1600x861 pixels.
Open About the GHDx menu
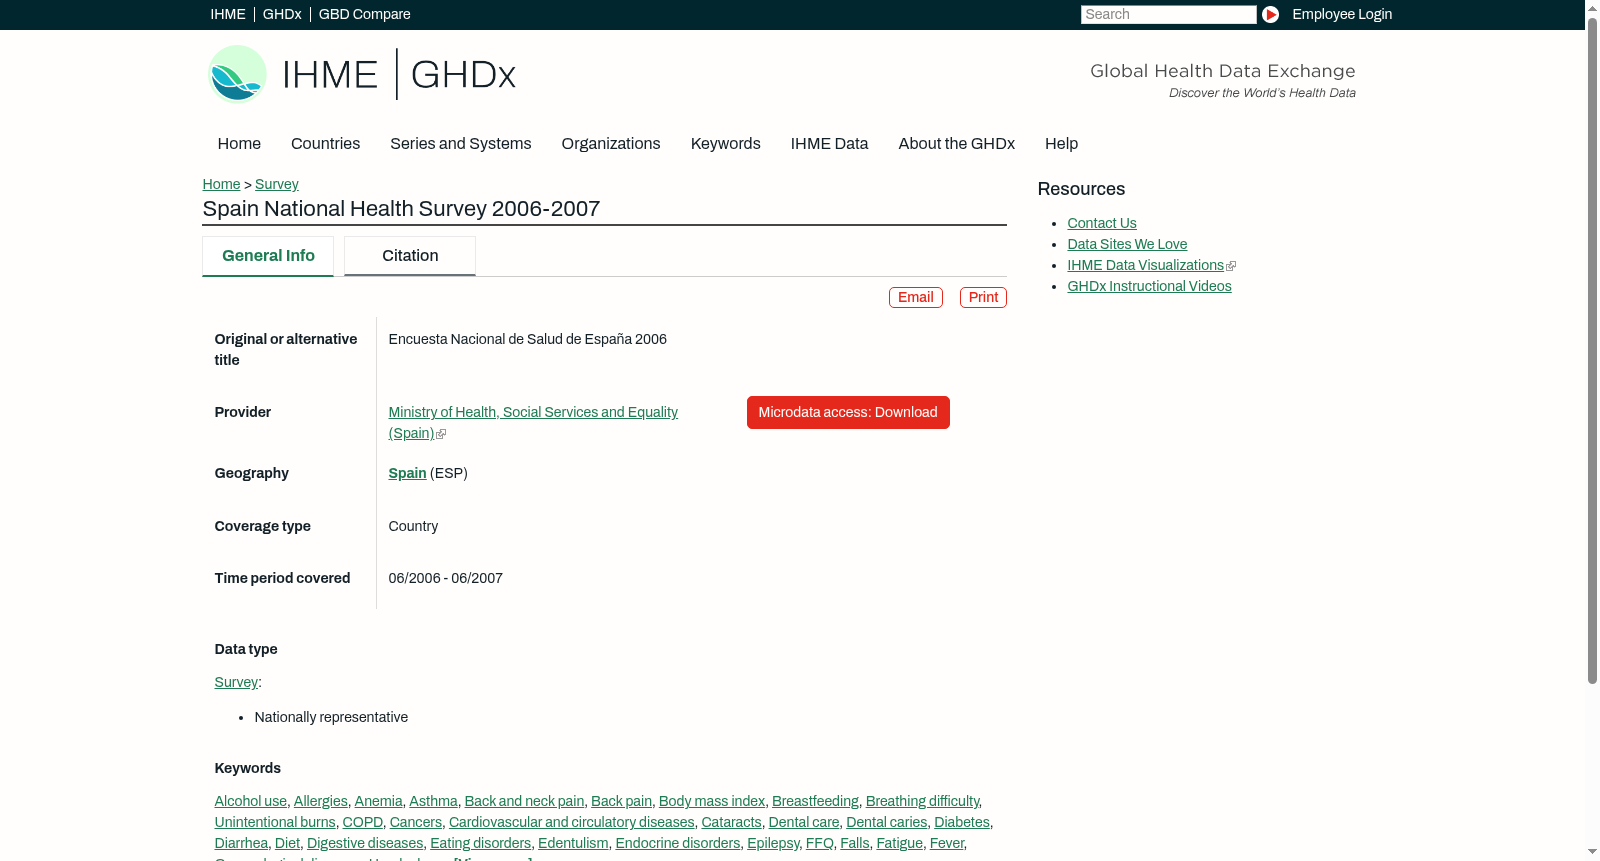pyautogui.click(x=957, y=144)
